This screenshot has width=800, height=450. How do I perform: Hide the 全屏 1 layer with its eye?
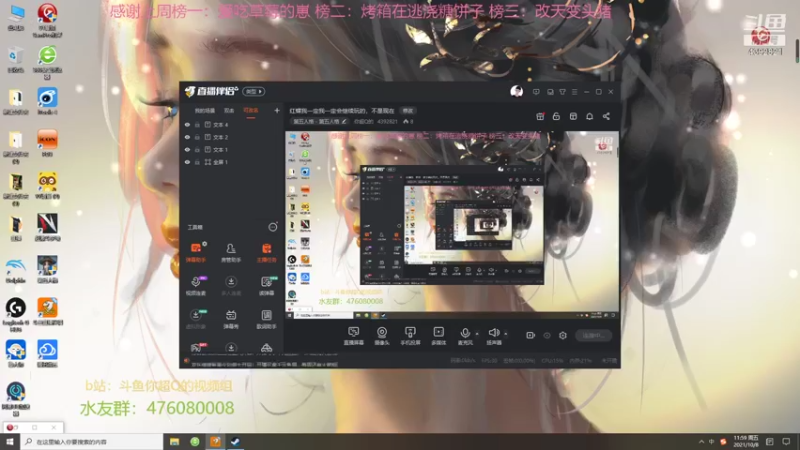coord(187,162)
